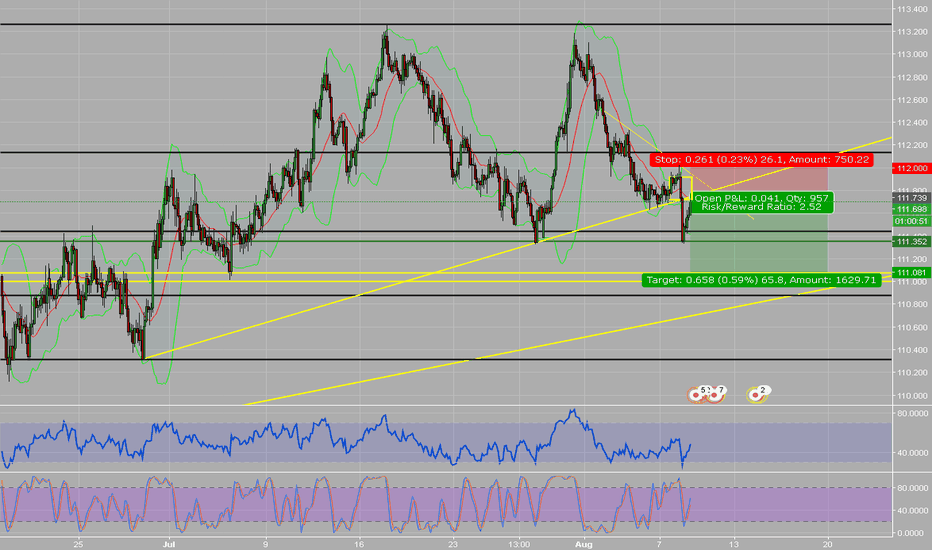Click the 110.400 price scale value
The width and height of the screenshot is (932, 550).
(912, 350)
